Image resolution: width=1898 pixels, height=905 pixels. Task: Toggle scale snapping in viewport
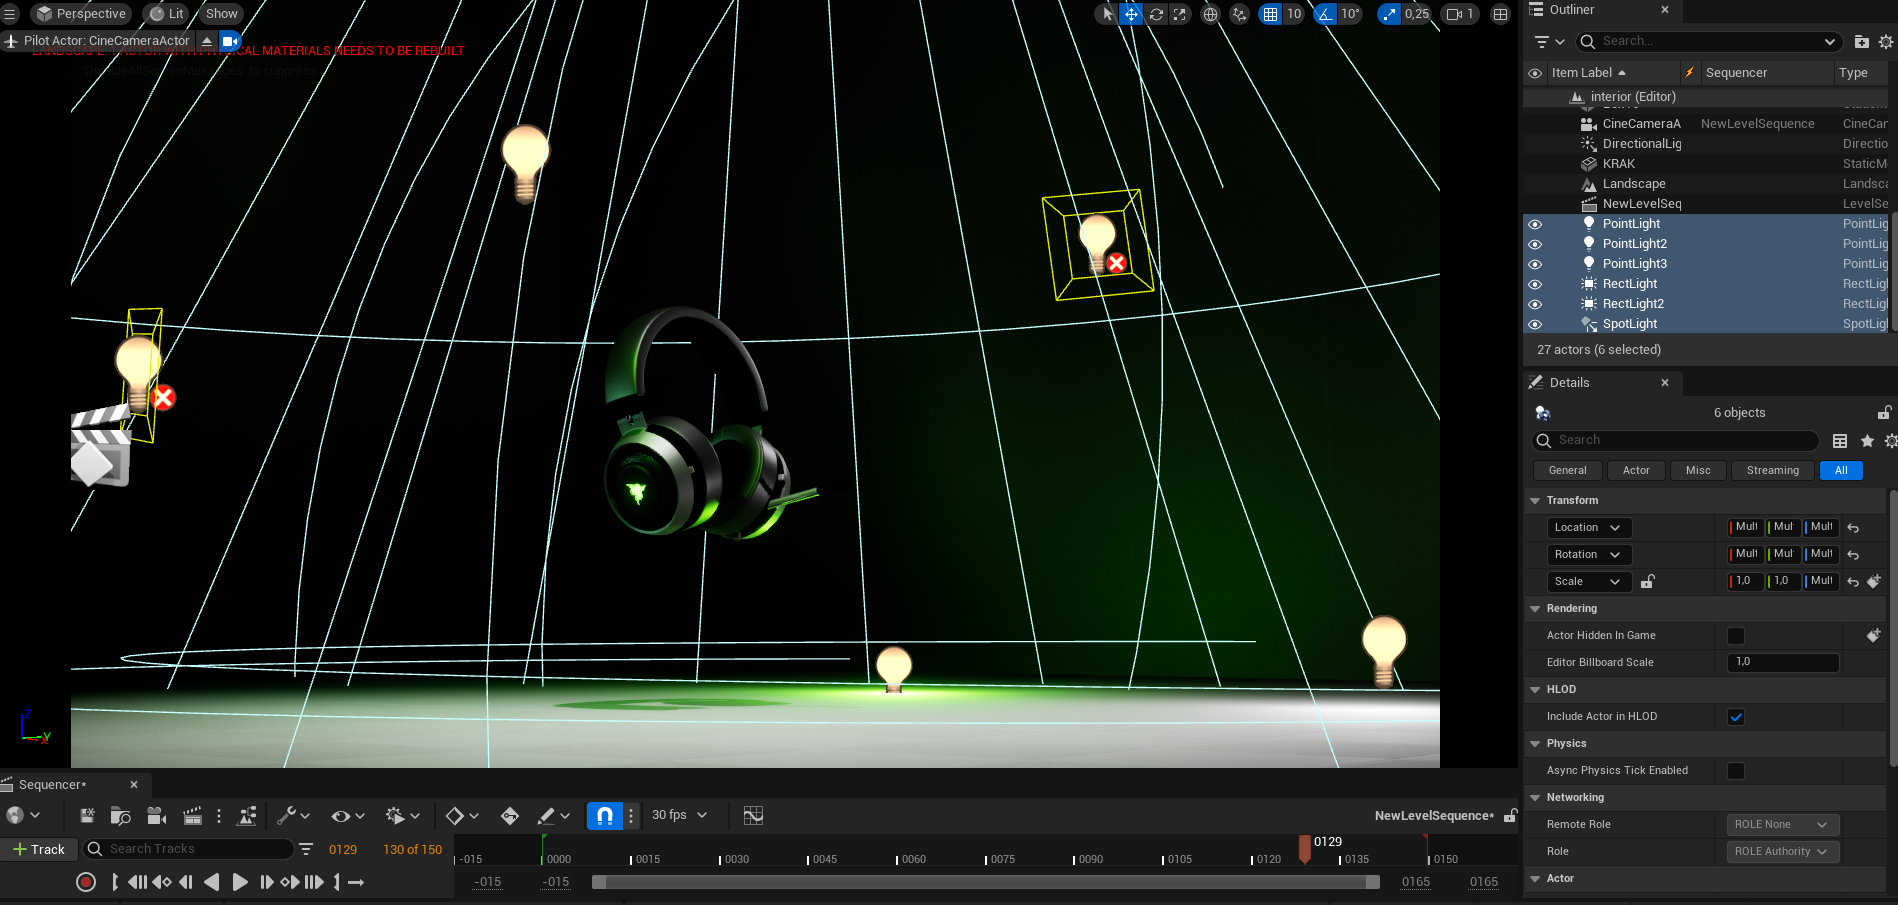pyautogui.click(x=1389, y=14)
